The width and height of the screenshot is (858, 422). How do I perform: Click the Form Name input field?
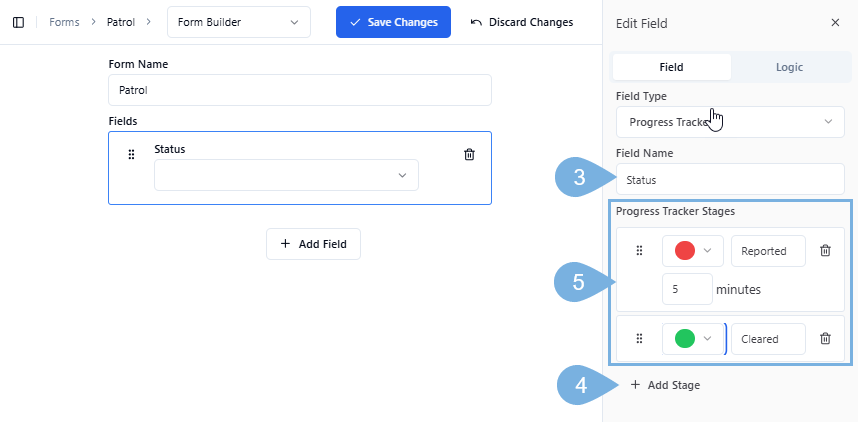pos(299,90)
